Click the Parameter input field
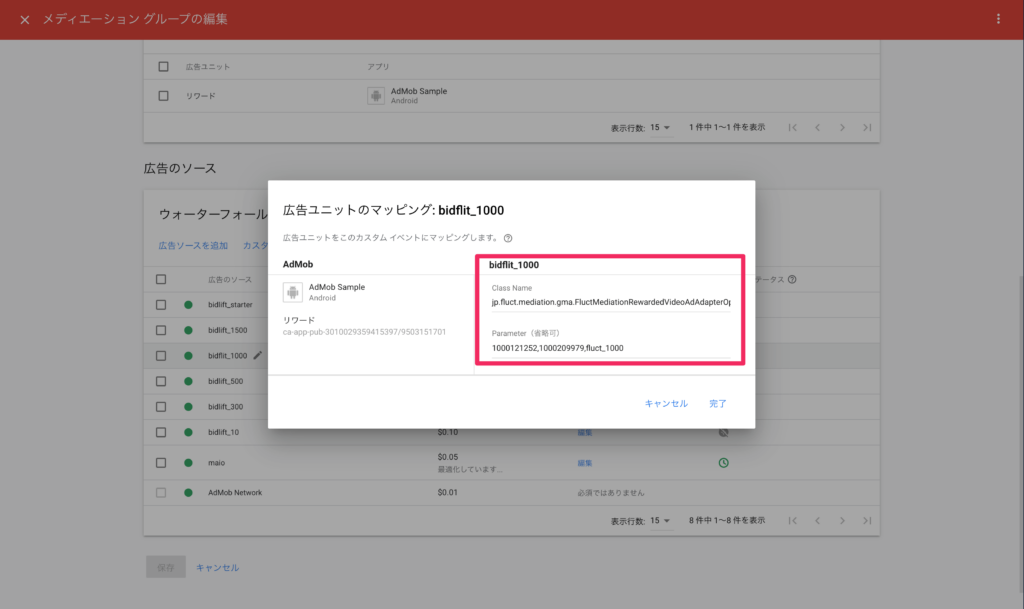This screenshot has width=1024, height=609. pos(611,348)
